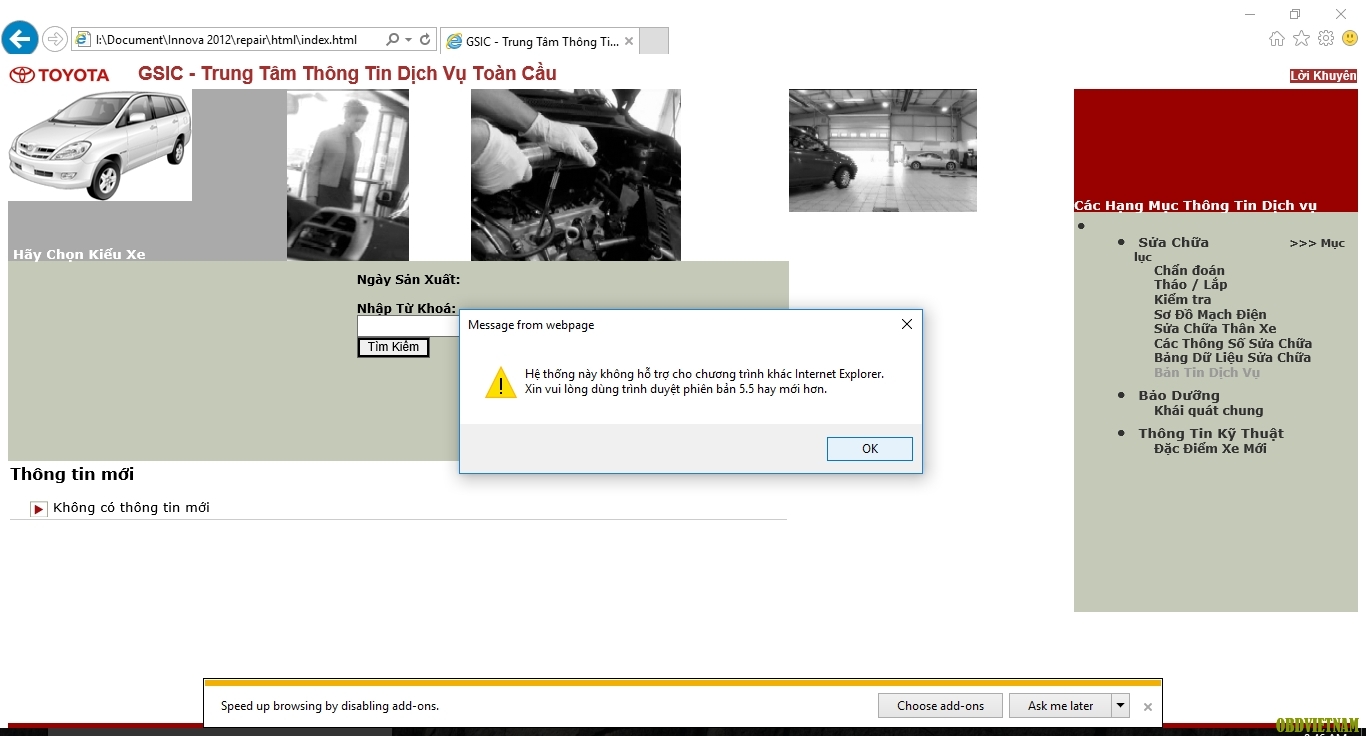
Task: Dismiss the add-ons notification bar
Action: (1147, 707)
